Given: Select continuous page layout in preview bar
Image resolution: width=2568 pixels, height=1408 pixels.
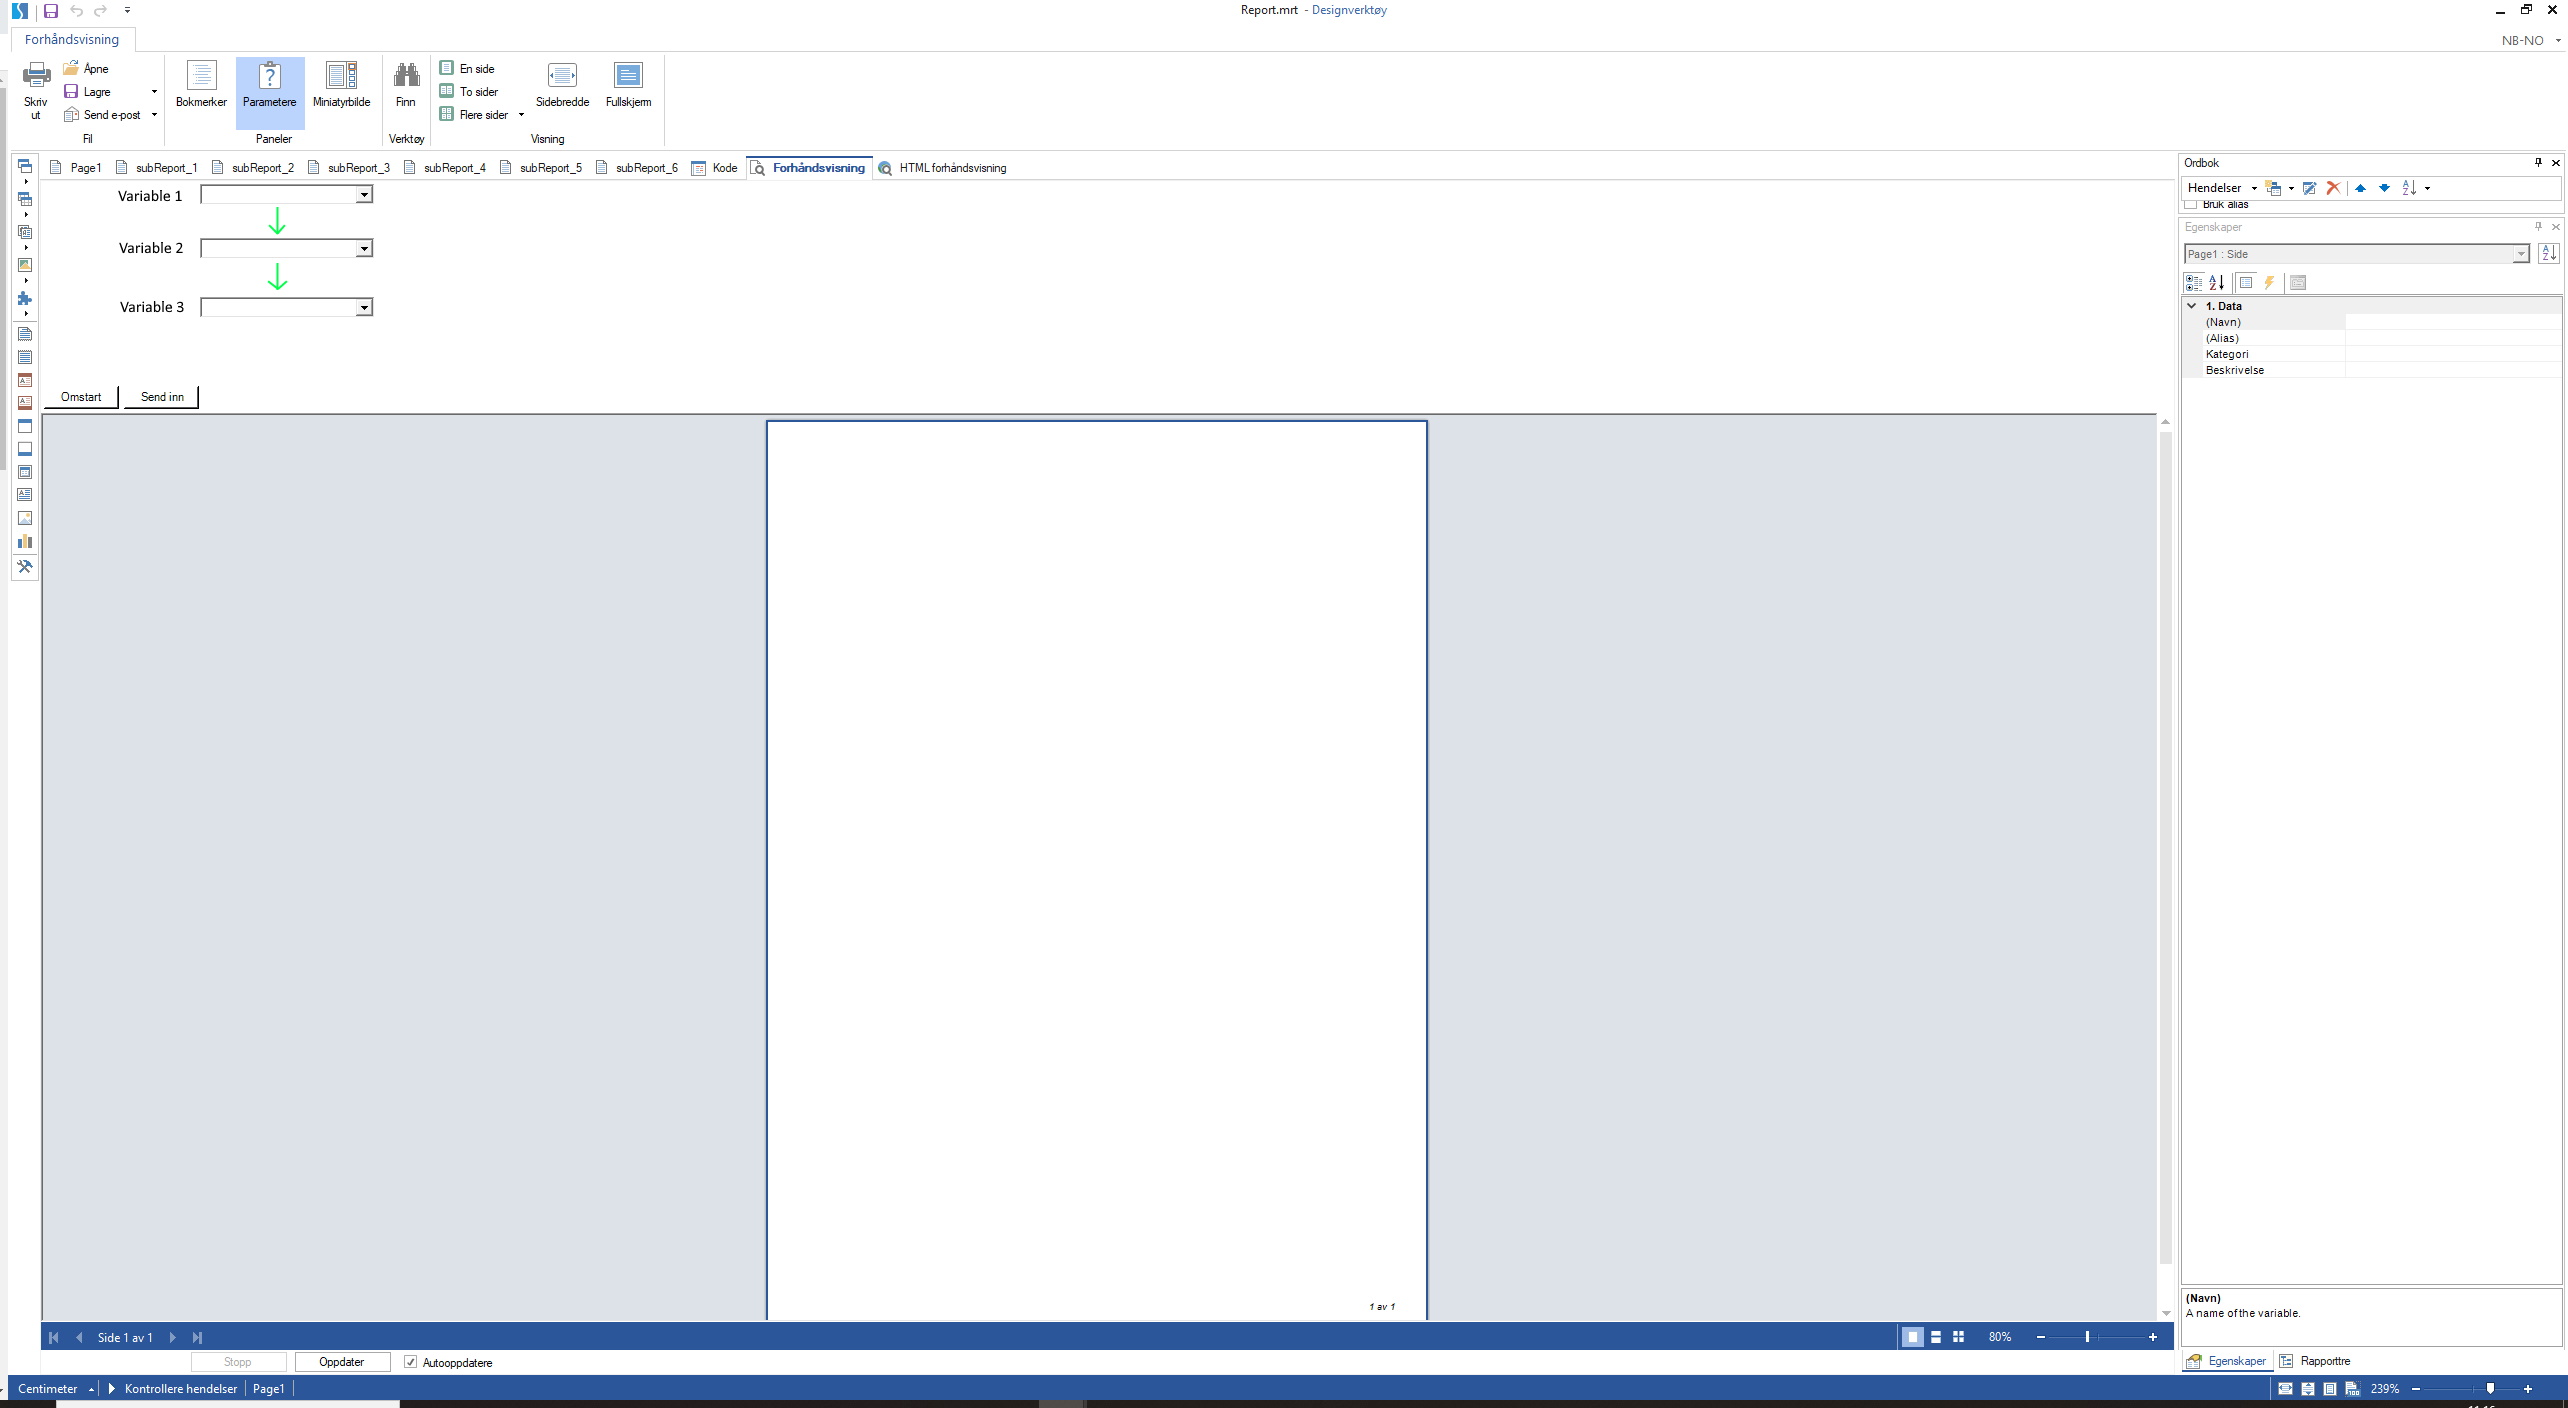Looking at the screenshot, I should (x=1936, y=1337).
